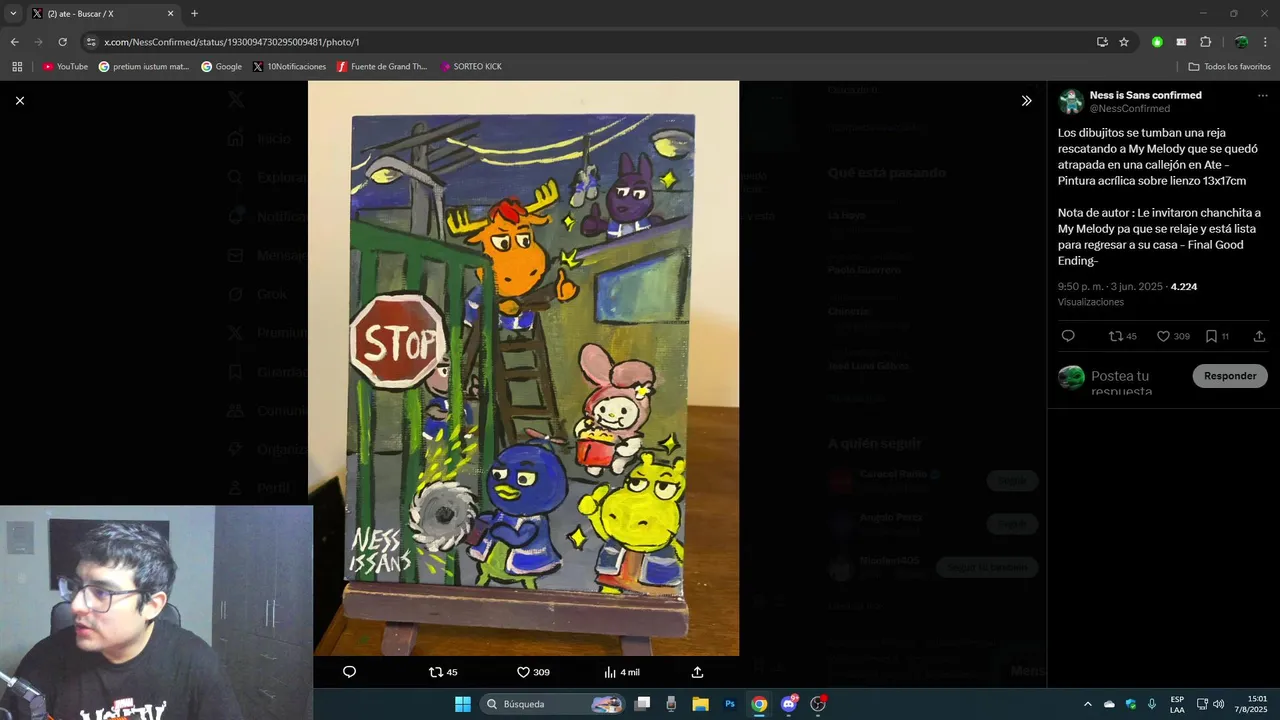Click the Ness is Sans confirmed avatar
The width and height of the screenshot is (1280, 720).
pyautogui.click(x=1071, y=101)
